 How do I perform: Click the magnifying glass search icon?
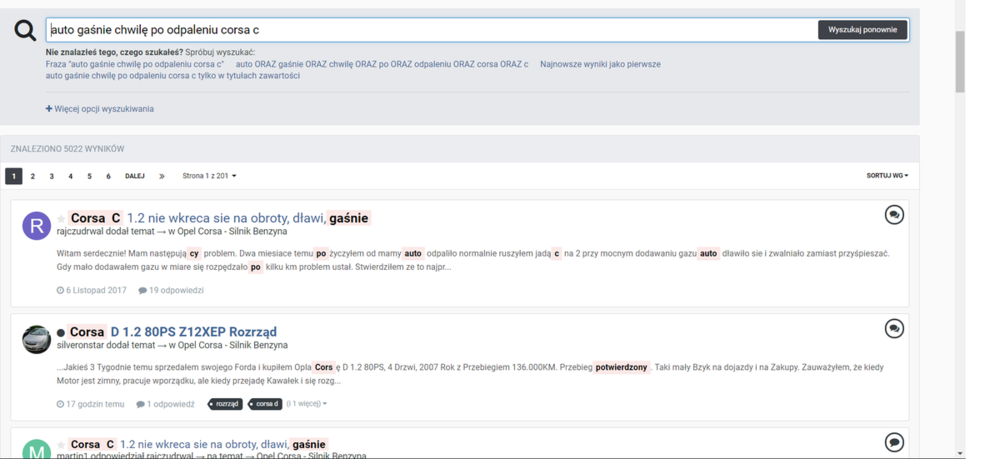pyautogui.click(x=25, y=31)
